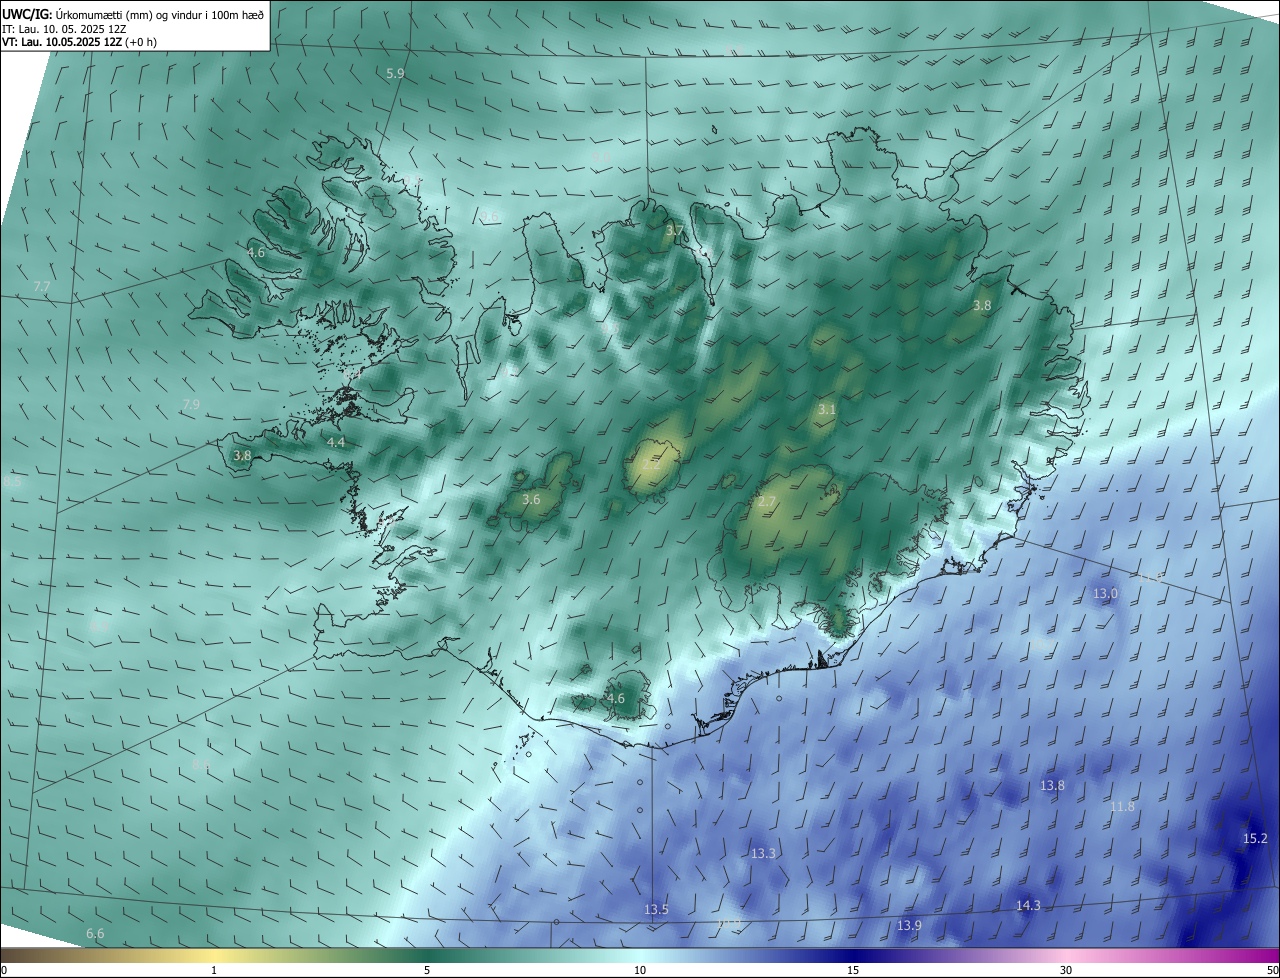The width and height of the screenshot is (1280, 978).
Task: Click the 3.6 value label
Action: click(531, 500)
